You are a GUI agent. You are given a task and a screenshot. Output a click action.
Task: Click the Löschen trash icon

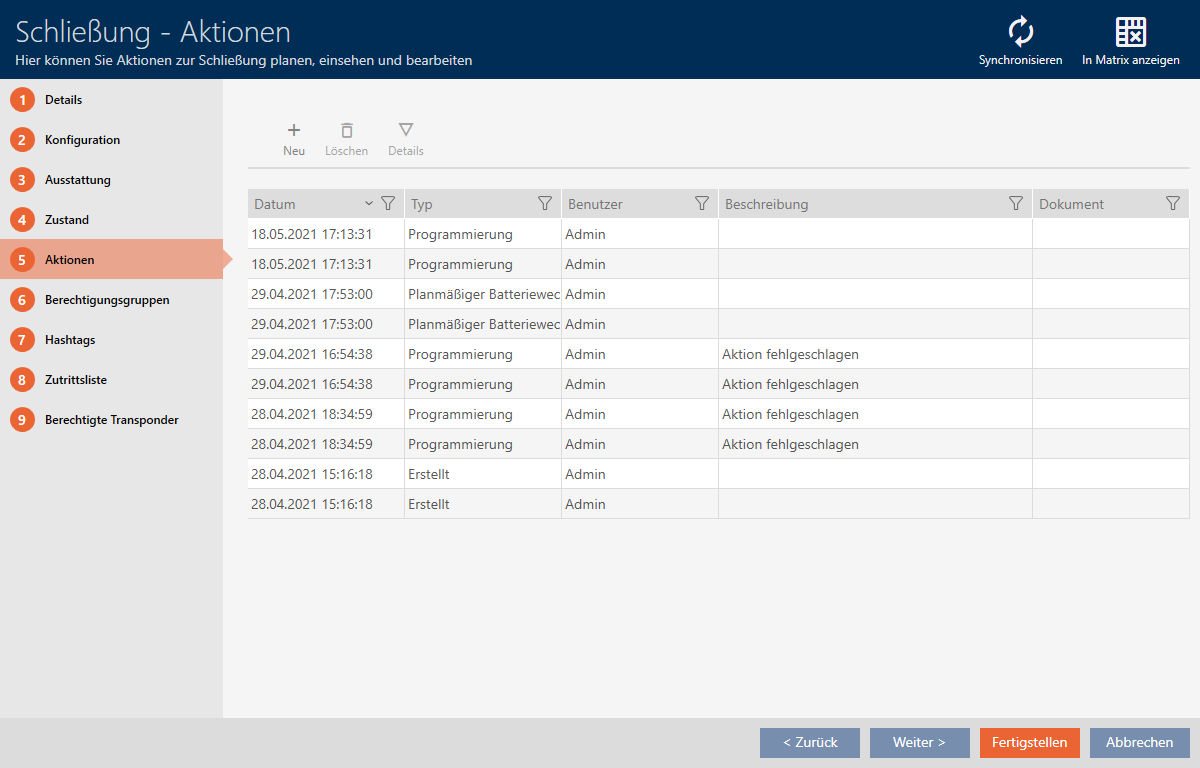pos(346,130)
